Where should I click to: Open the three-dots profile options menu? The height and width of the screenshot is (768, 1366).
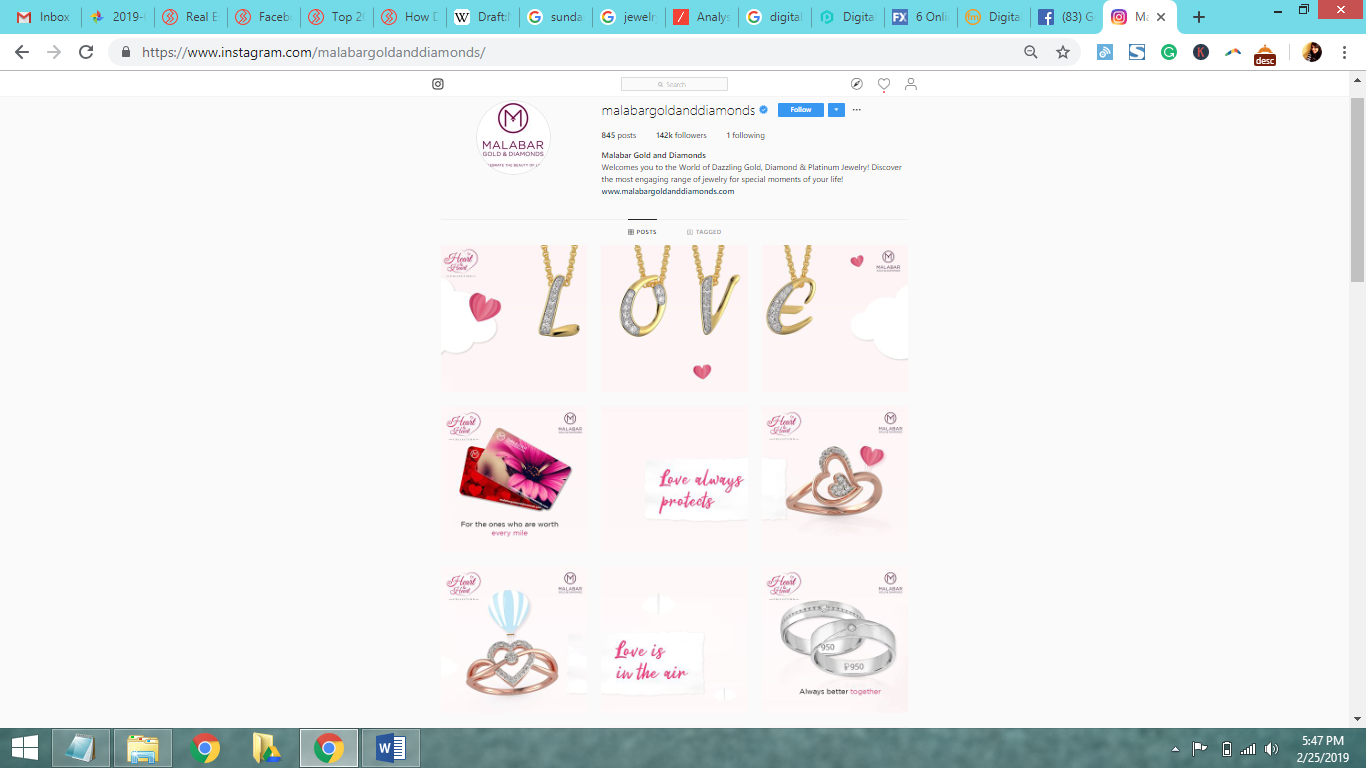(857, 110)
